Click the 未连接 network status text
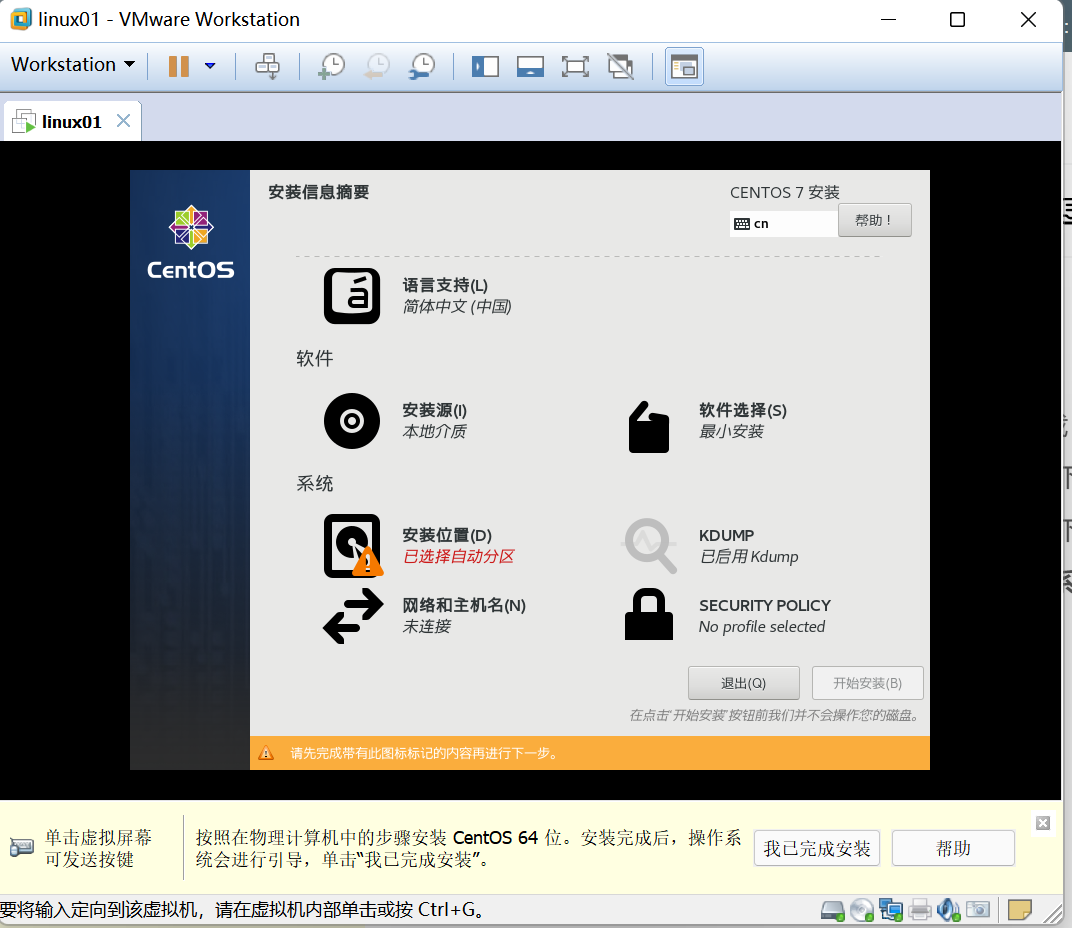Screen dimensions: 1072x928 [x=427, y=626]
